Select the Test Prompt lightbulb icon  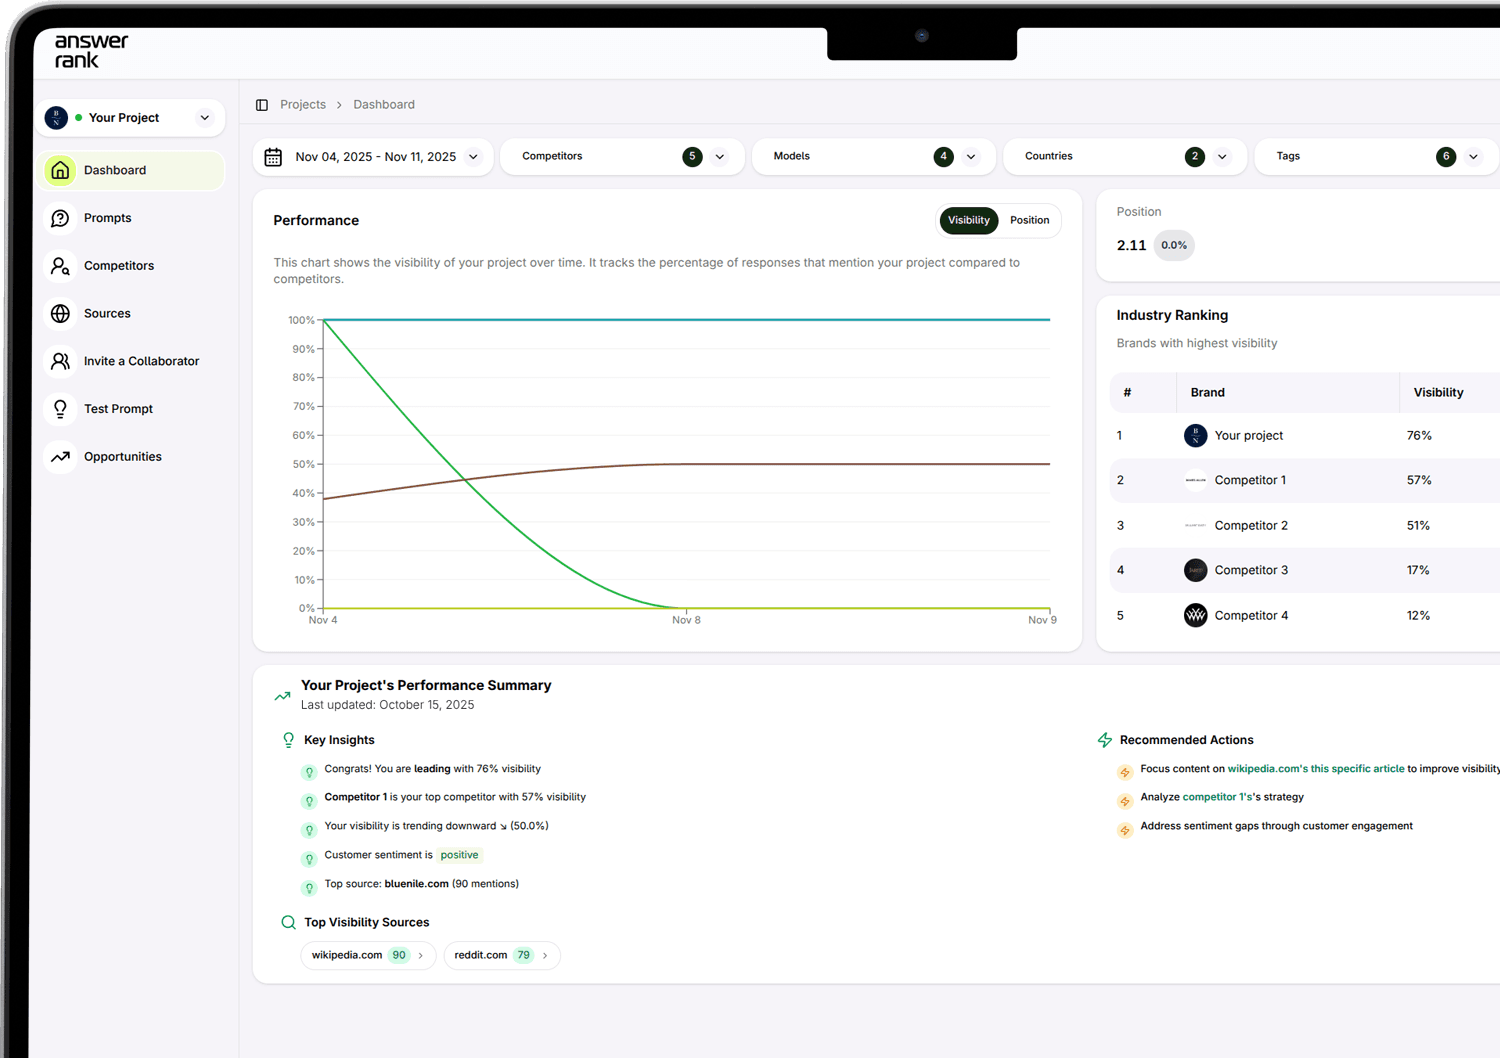(x=60, y=409)
